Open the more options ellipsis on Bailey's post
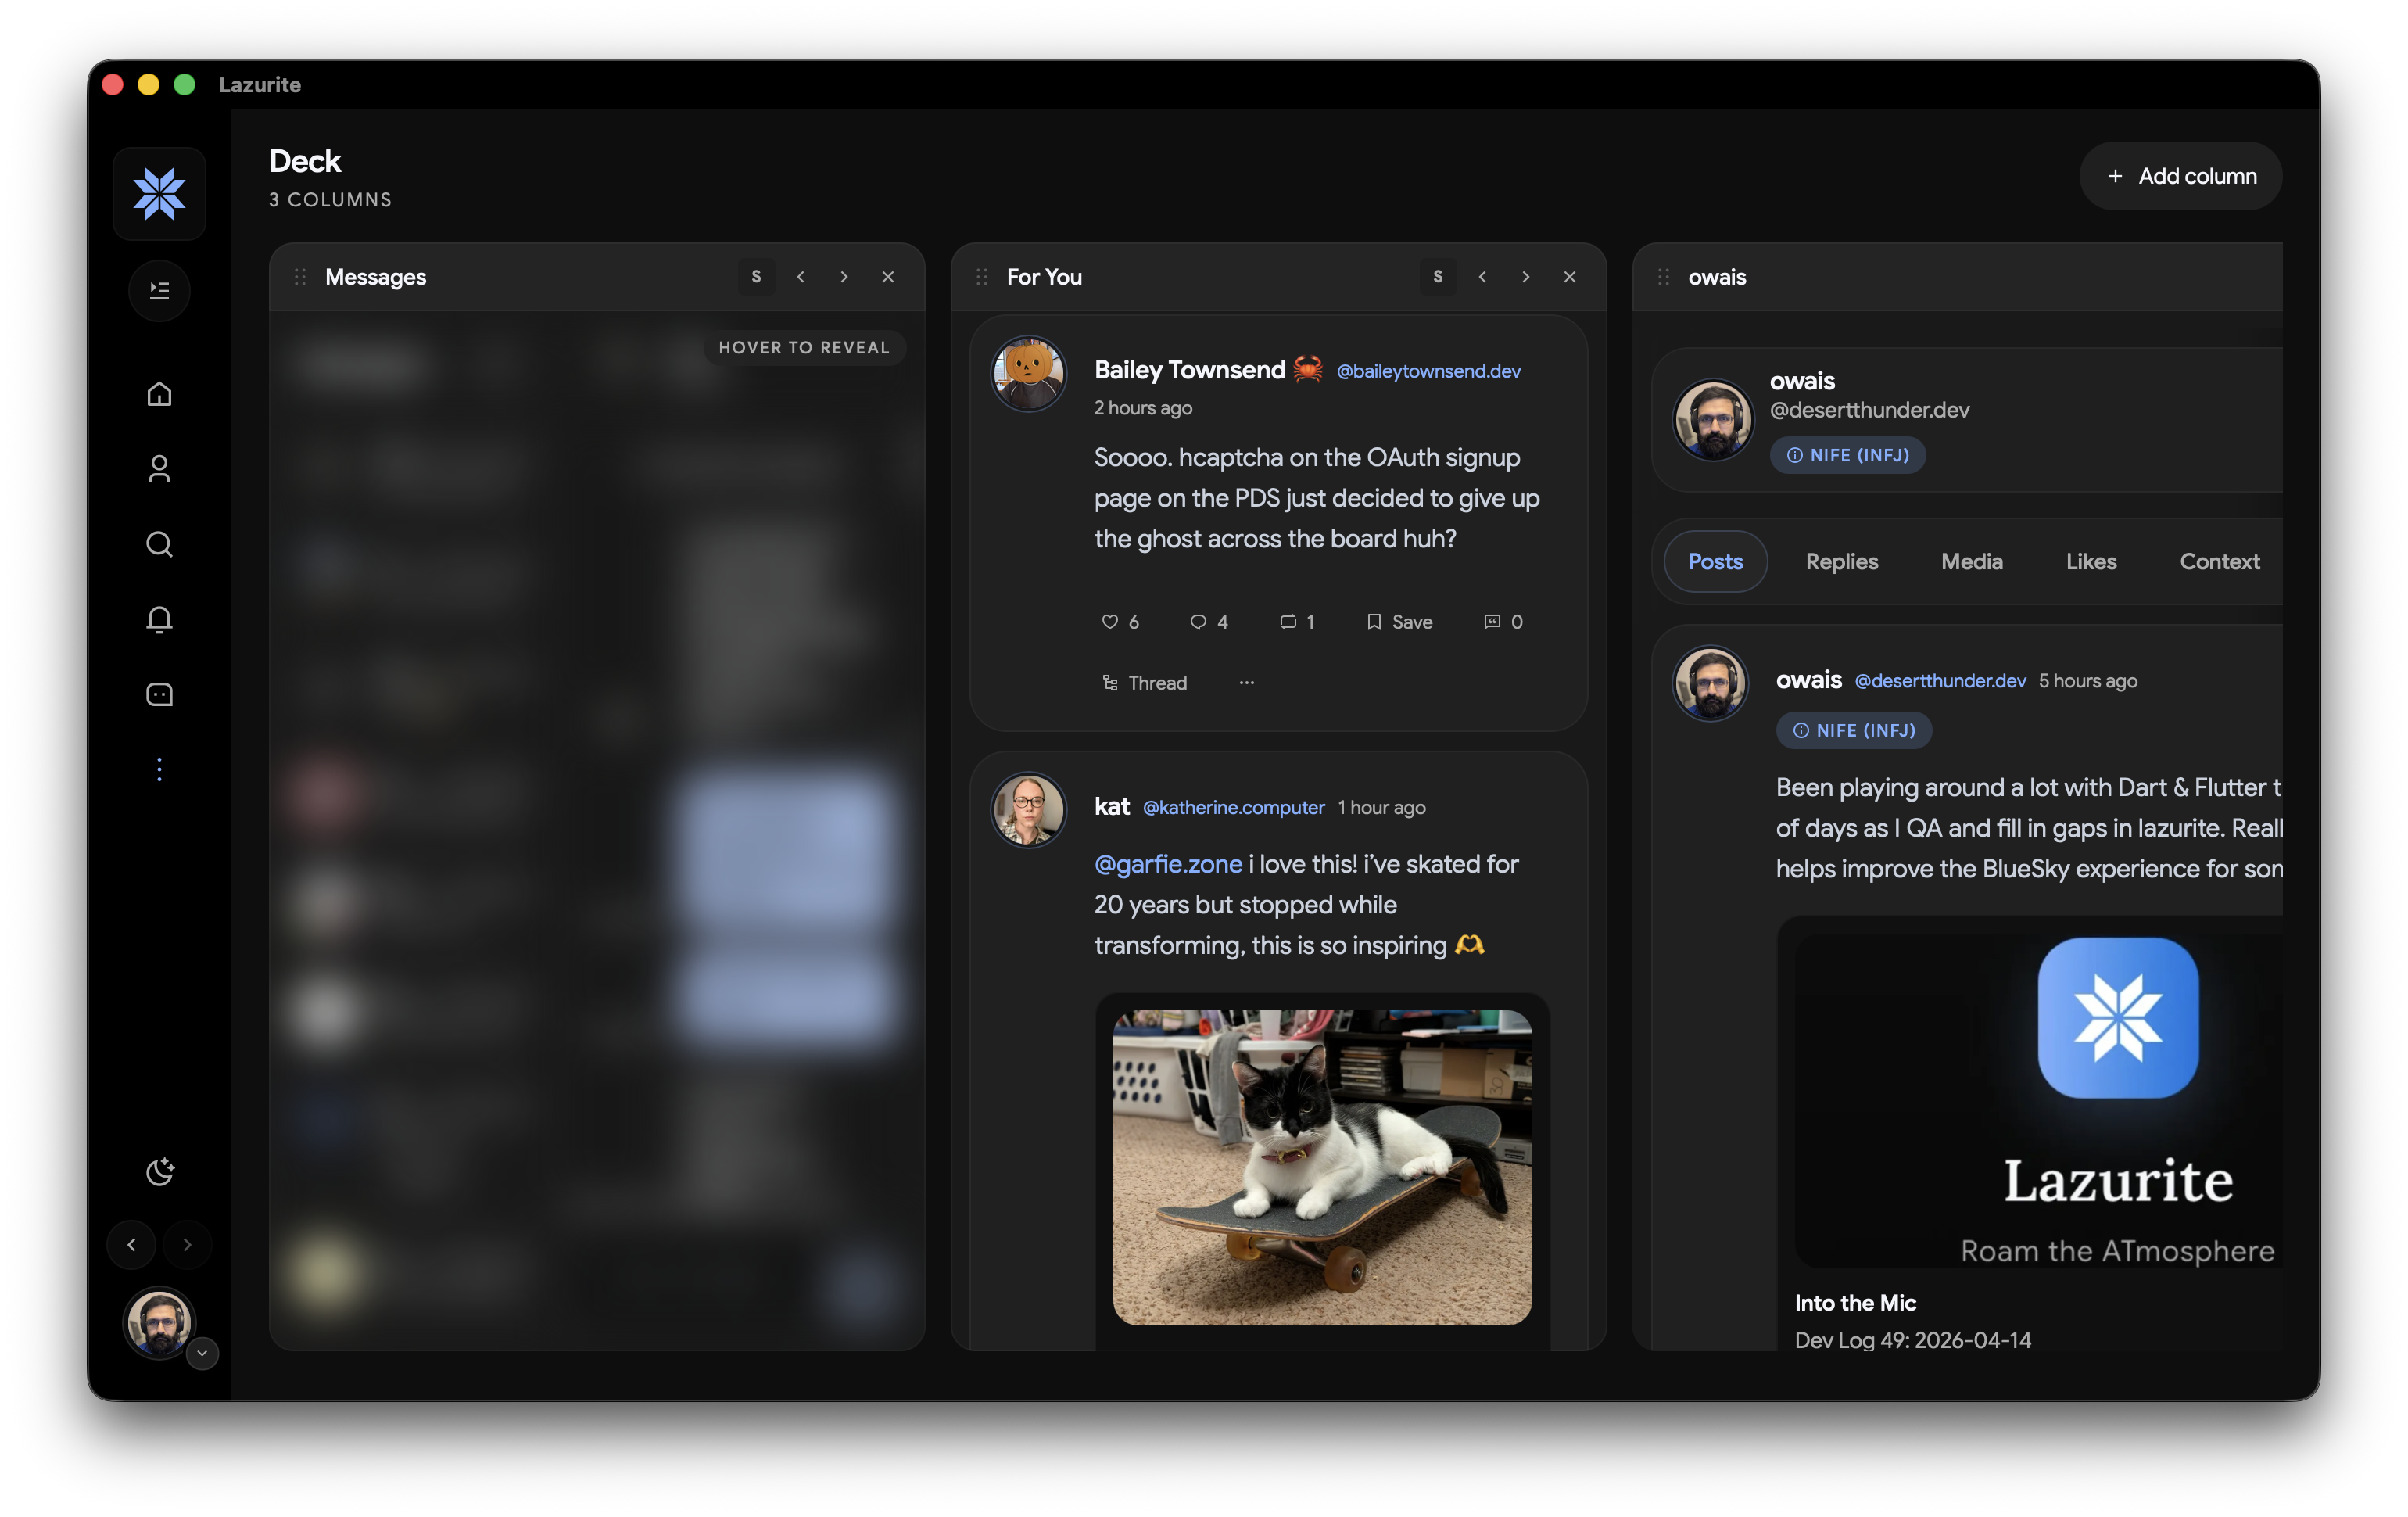2408x1517 pixels. [x=1247, y=683]
